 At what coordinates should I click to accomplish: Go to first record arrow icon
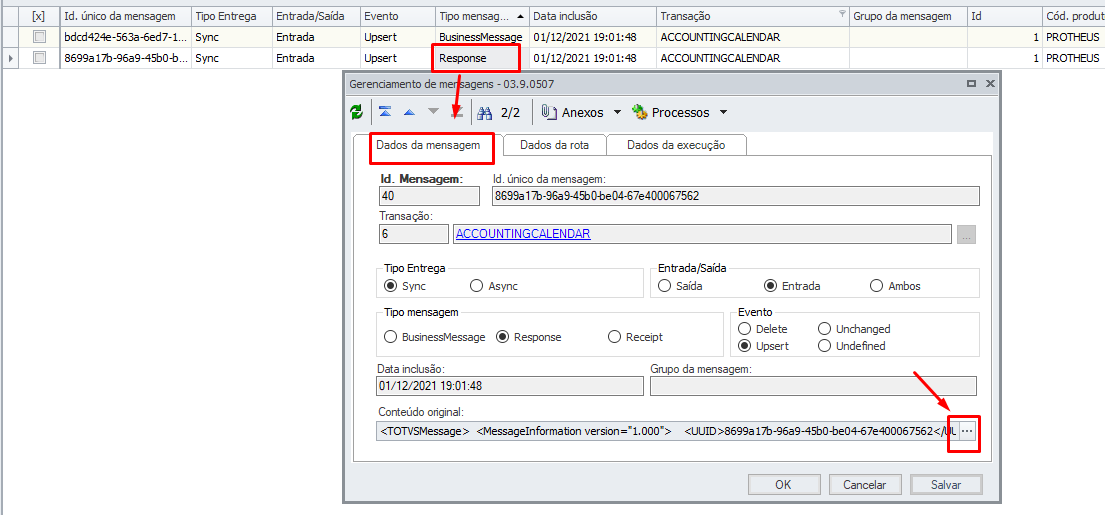click(385, 112)
